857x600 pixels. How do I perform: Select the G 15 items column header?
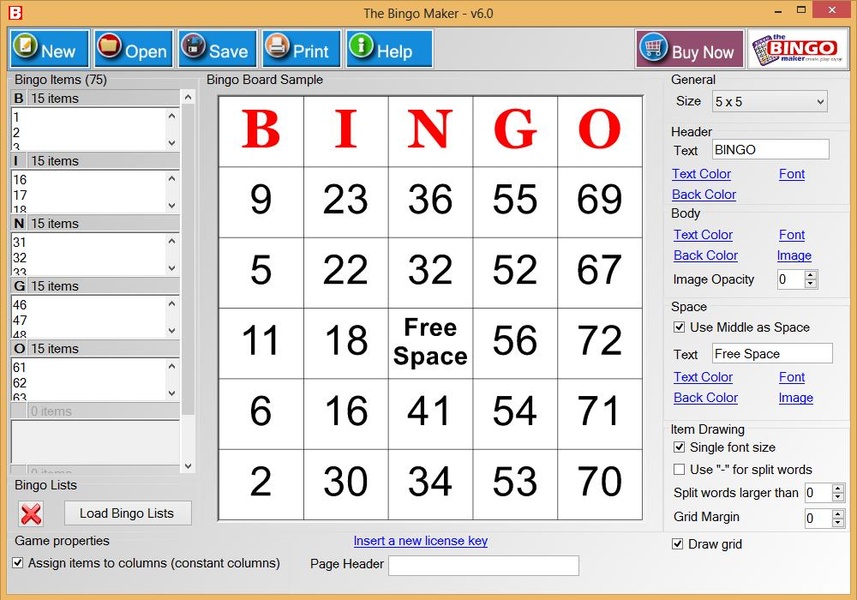tap(95, 286)
